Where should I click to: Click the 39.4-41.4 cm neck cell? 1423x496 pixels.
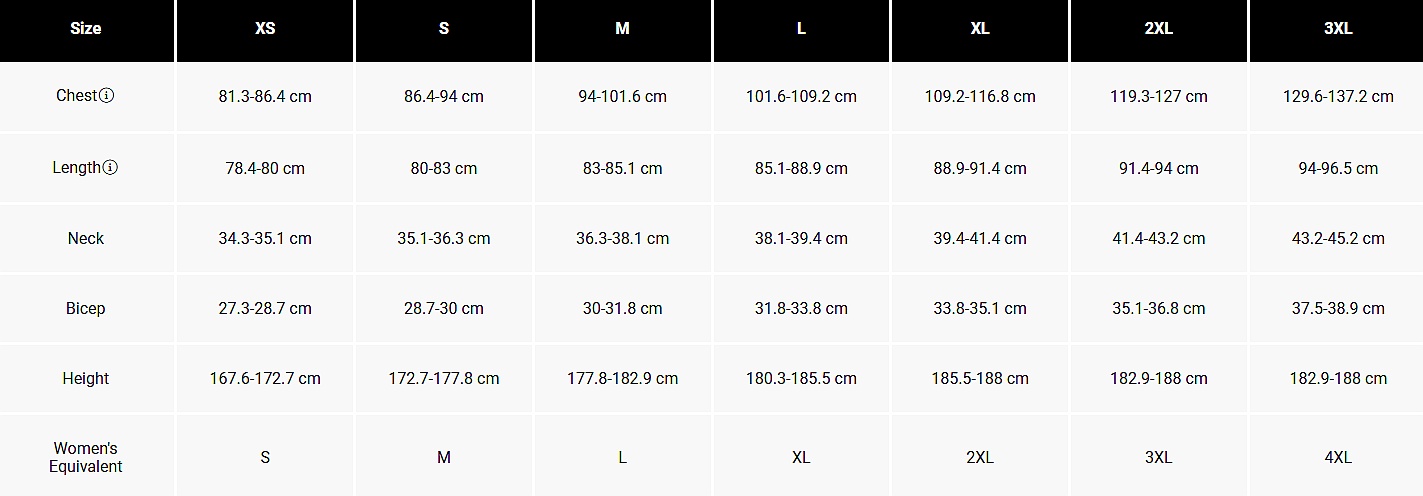980,238
